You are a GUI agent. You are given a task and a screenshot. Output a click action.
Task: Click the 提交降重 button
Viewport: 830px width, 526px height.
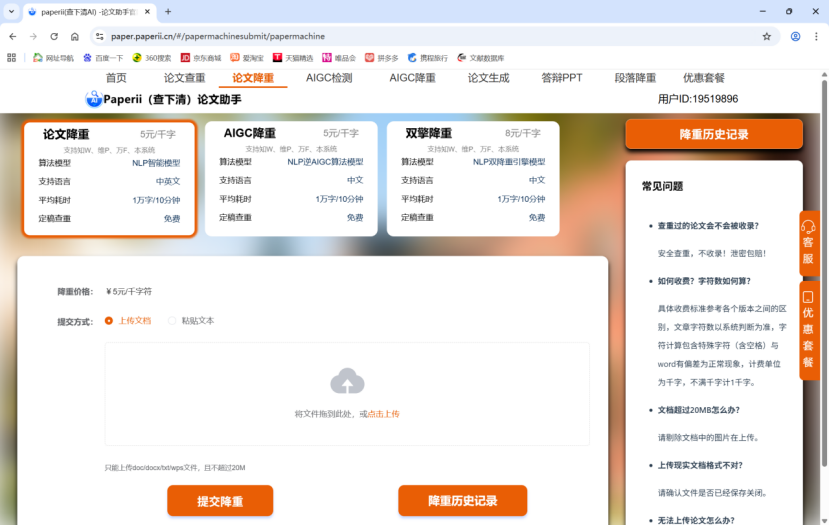[x=220, y=501]
